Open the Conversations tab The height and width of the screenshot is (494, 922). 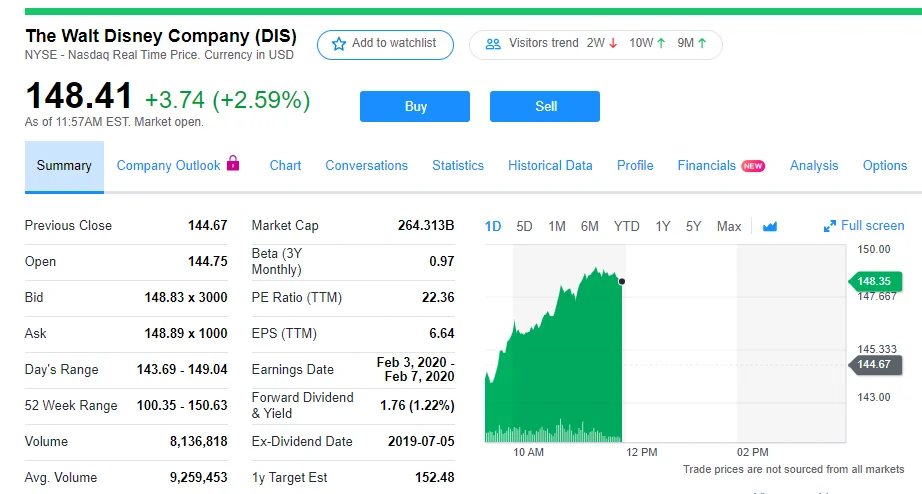point(366,166)
